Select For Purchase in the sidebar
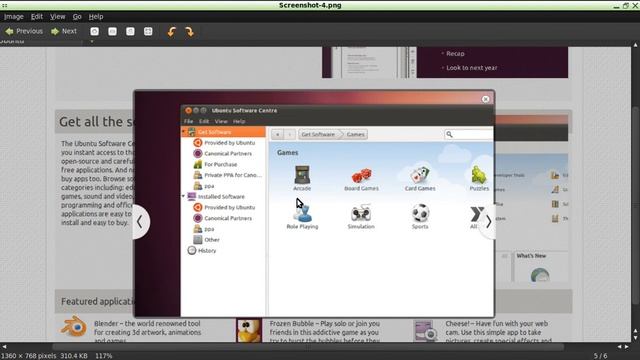This screenshot has width=640, height=360. [215, 164]
